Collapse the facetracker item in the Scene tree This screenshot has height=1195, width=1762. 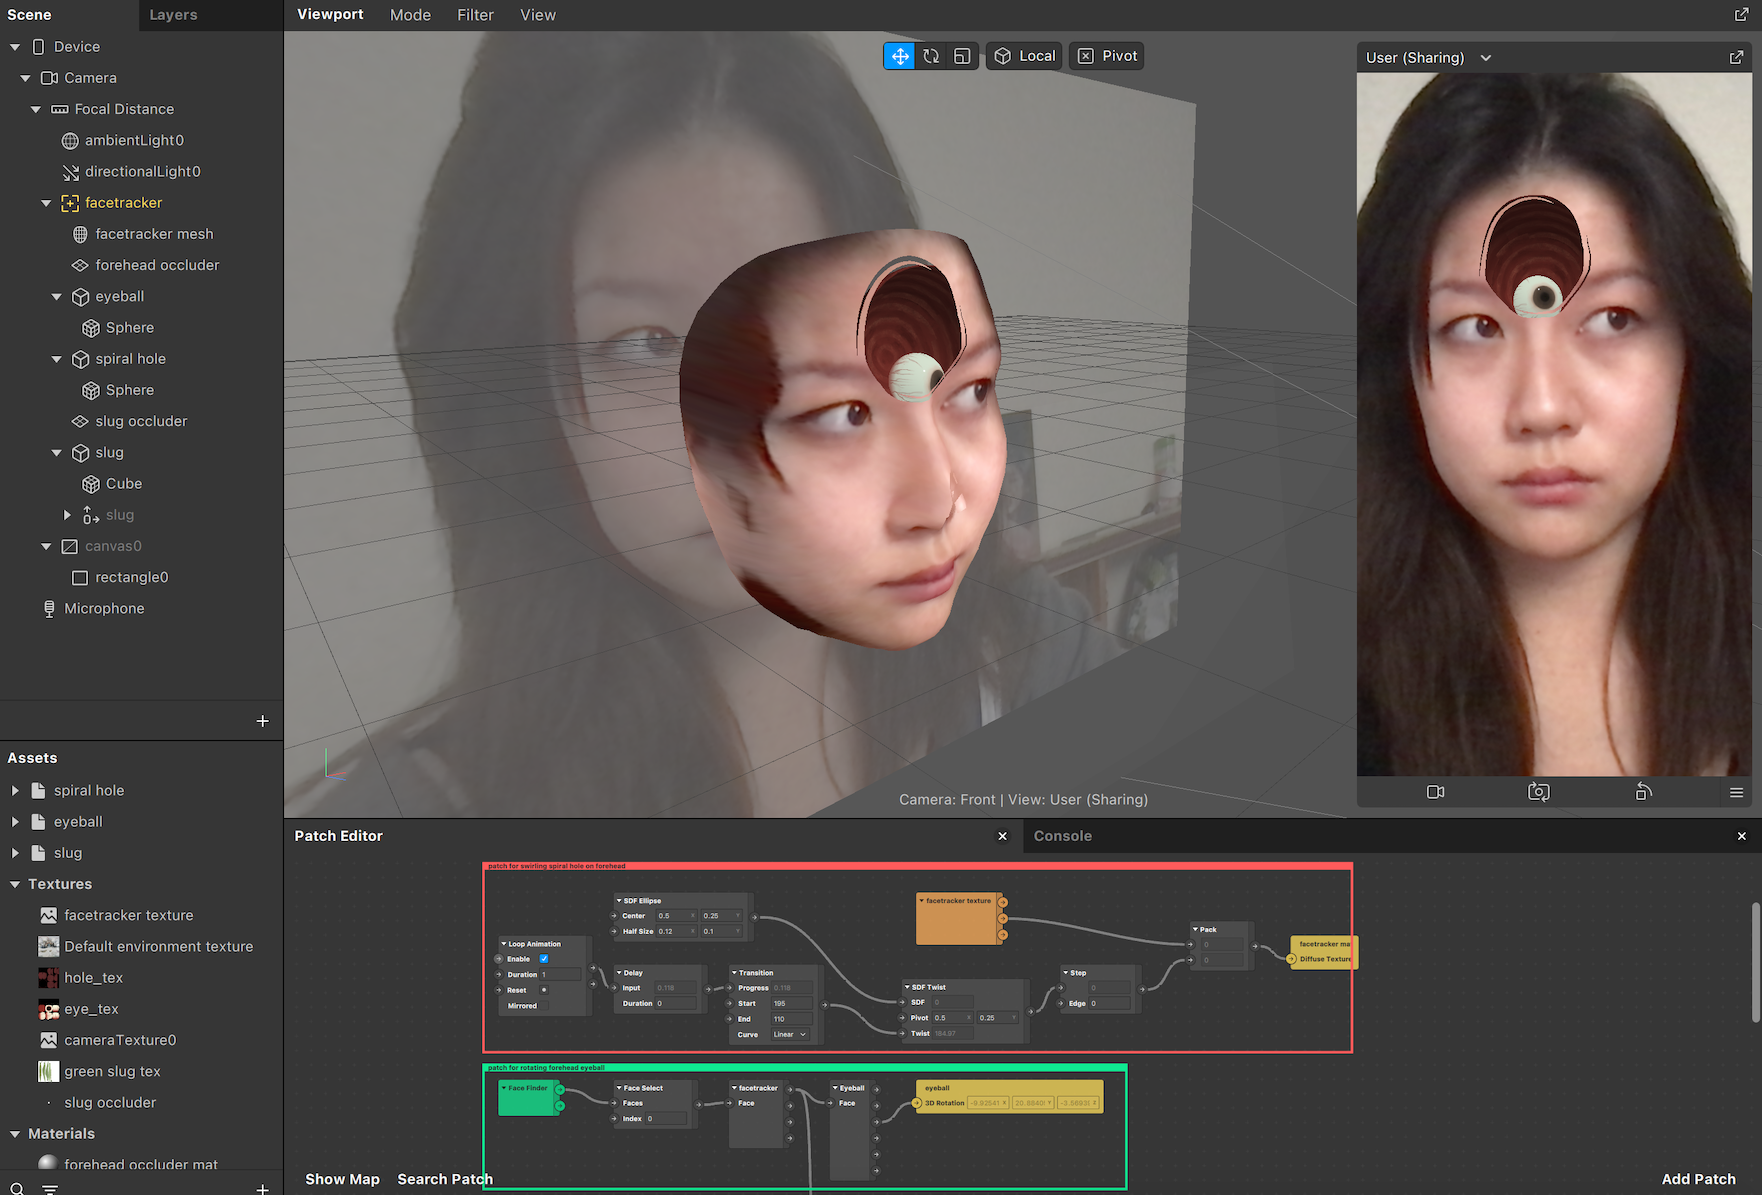[x=46, y=202]
